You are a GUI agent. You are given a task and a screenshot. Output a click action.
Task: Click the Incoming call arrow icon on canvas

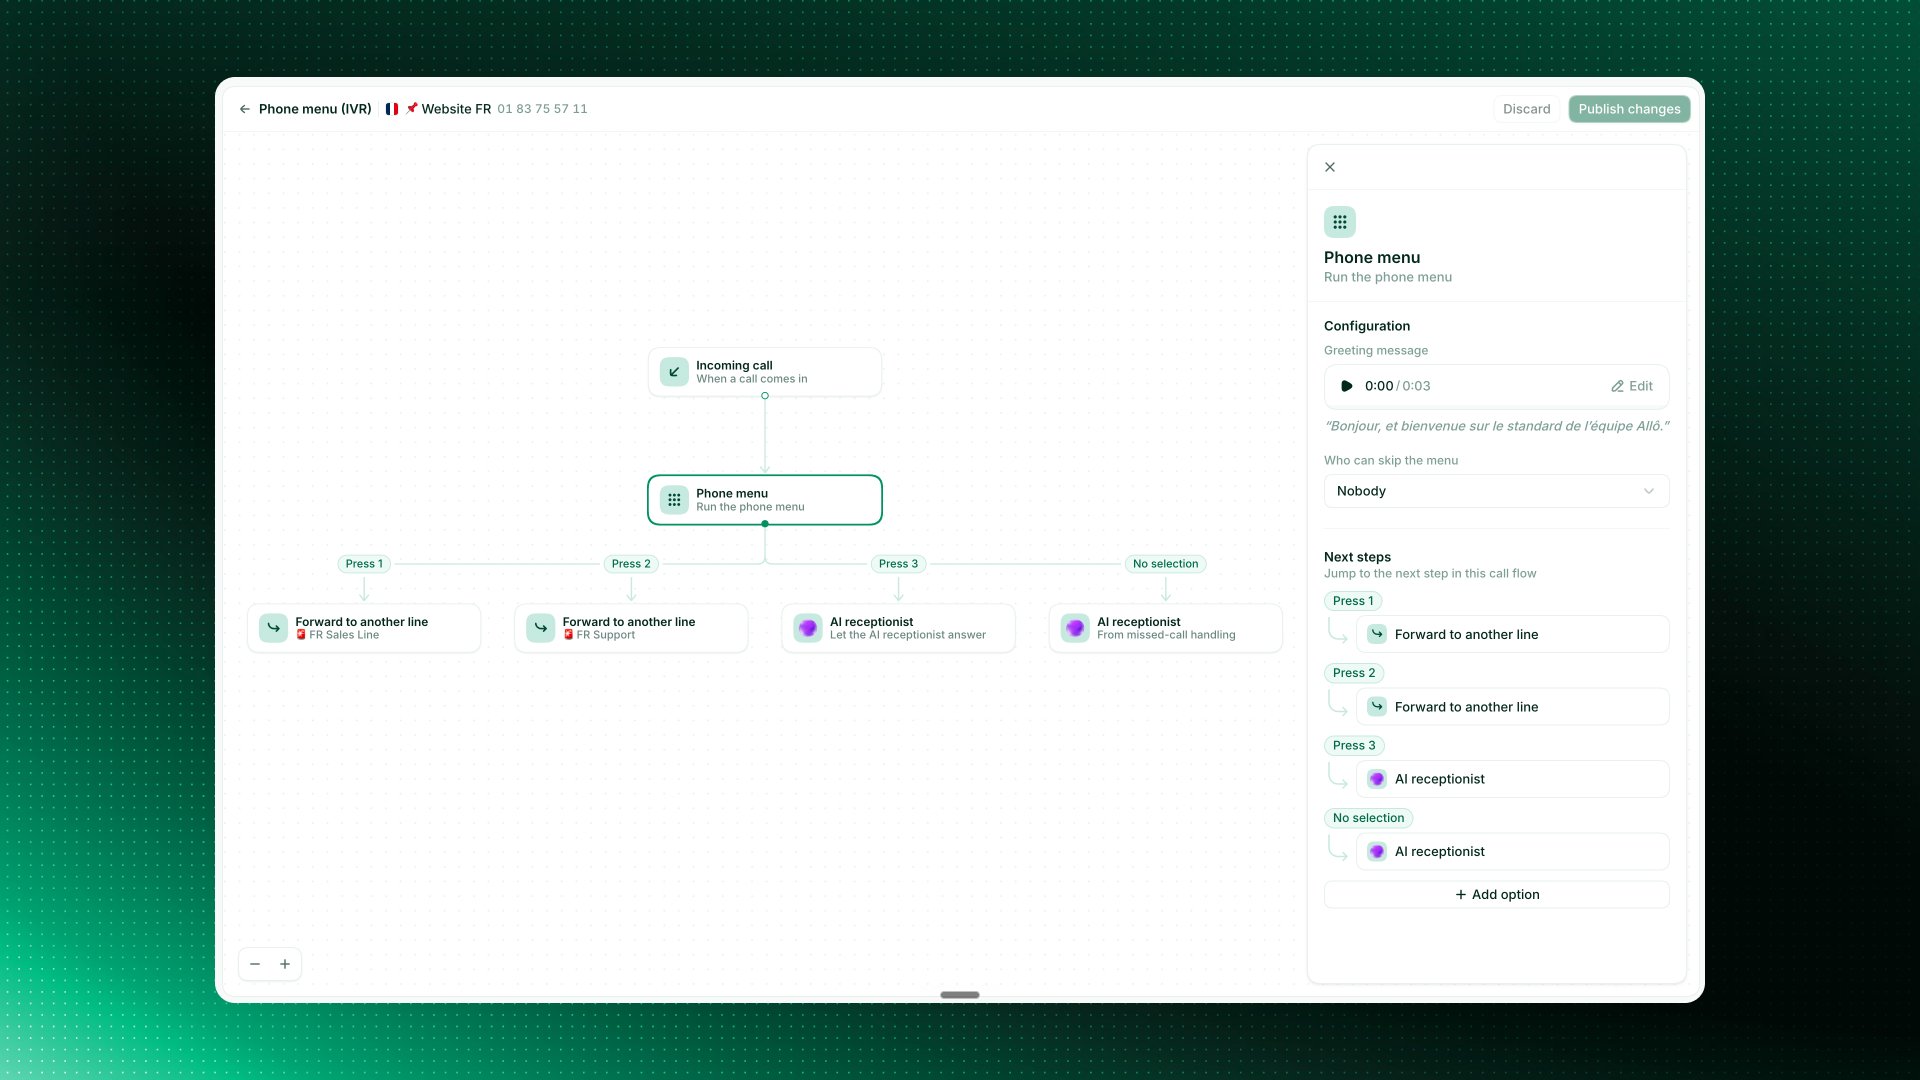click(674, 372)
